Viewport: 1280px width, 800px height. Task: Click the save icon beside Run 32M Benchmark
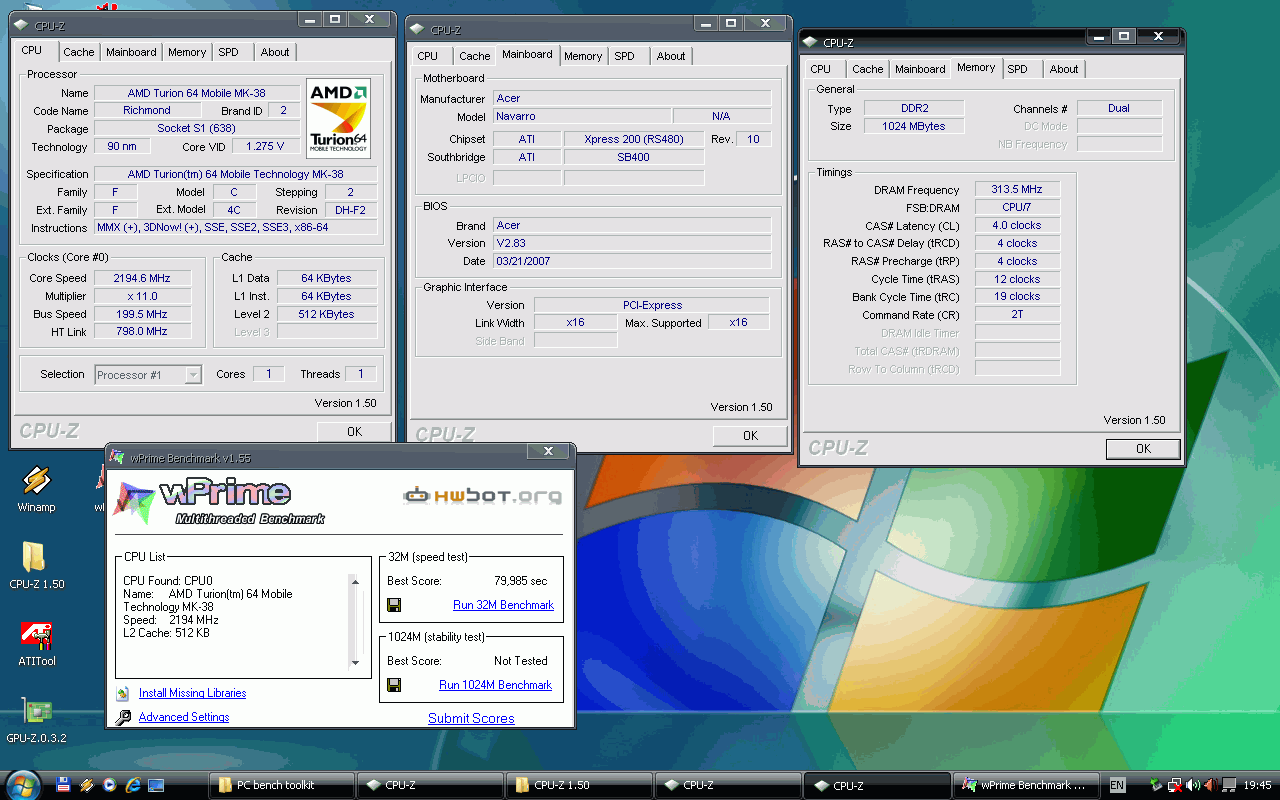click(x=394, y=605)
